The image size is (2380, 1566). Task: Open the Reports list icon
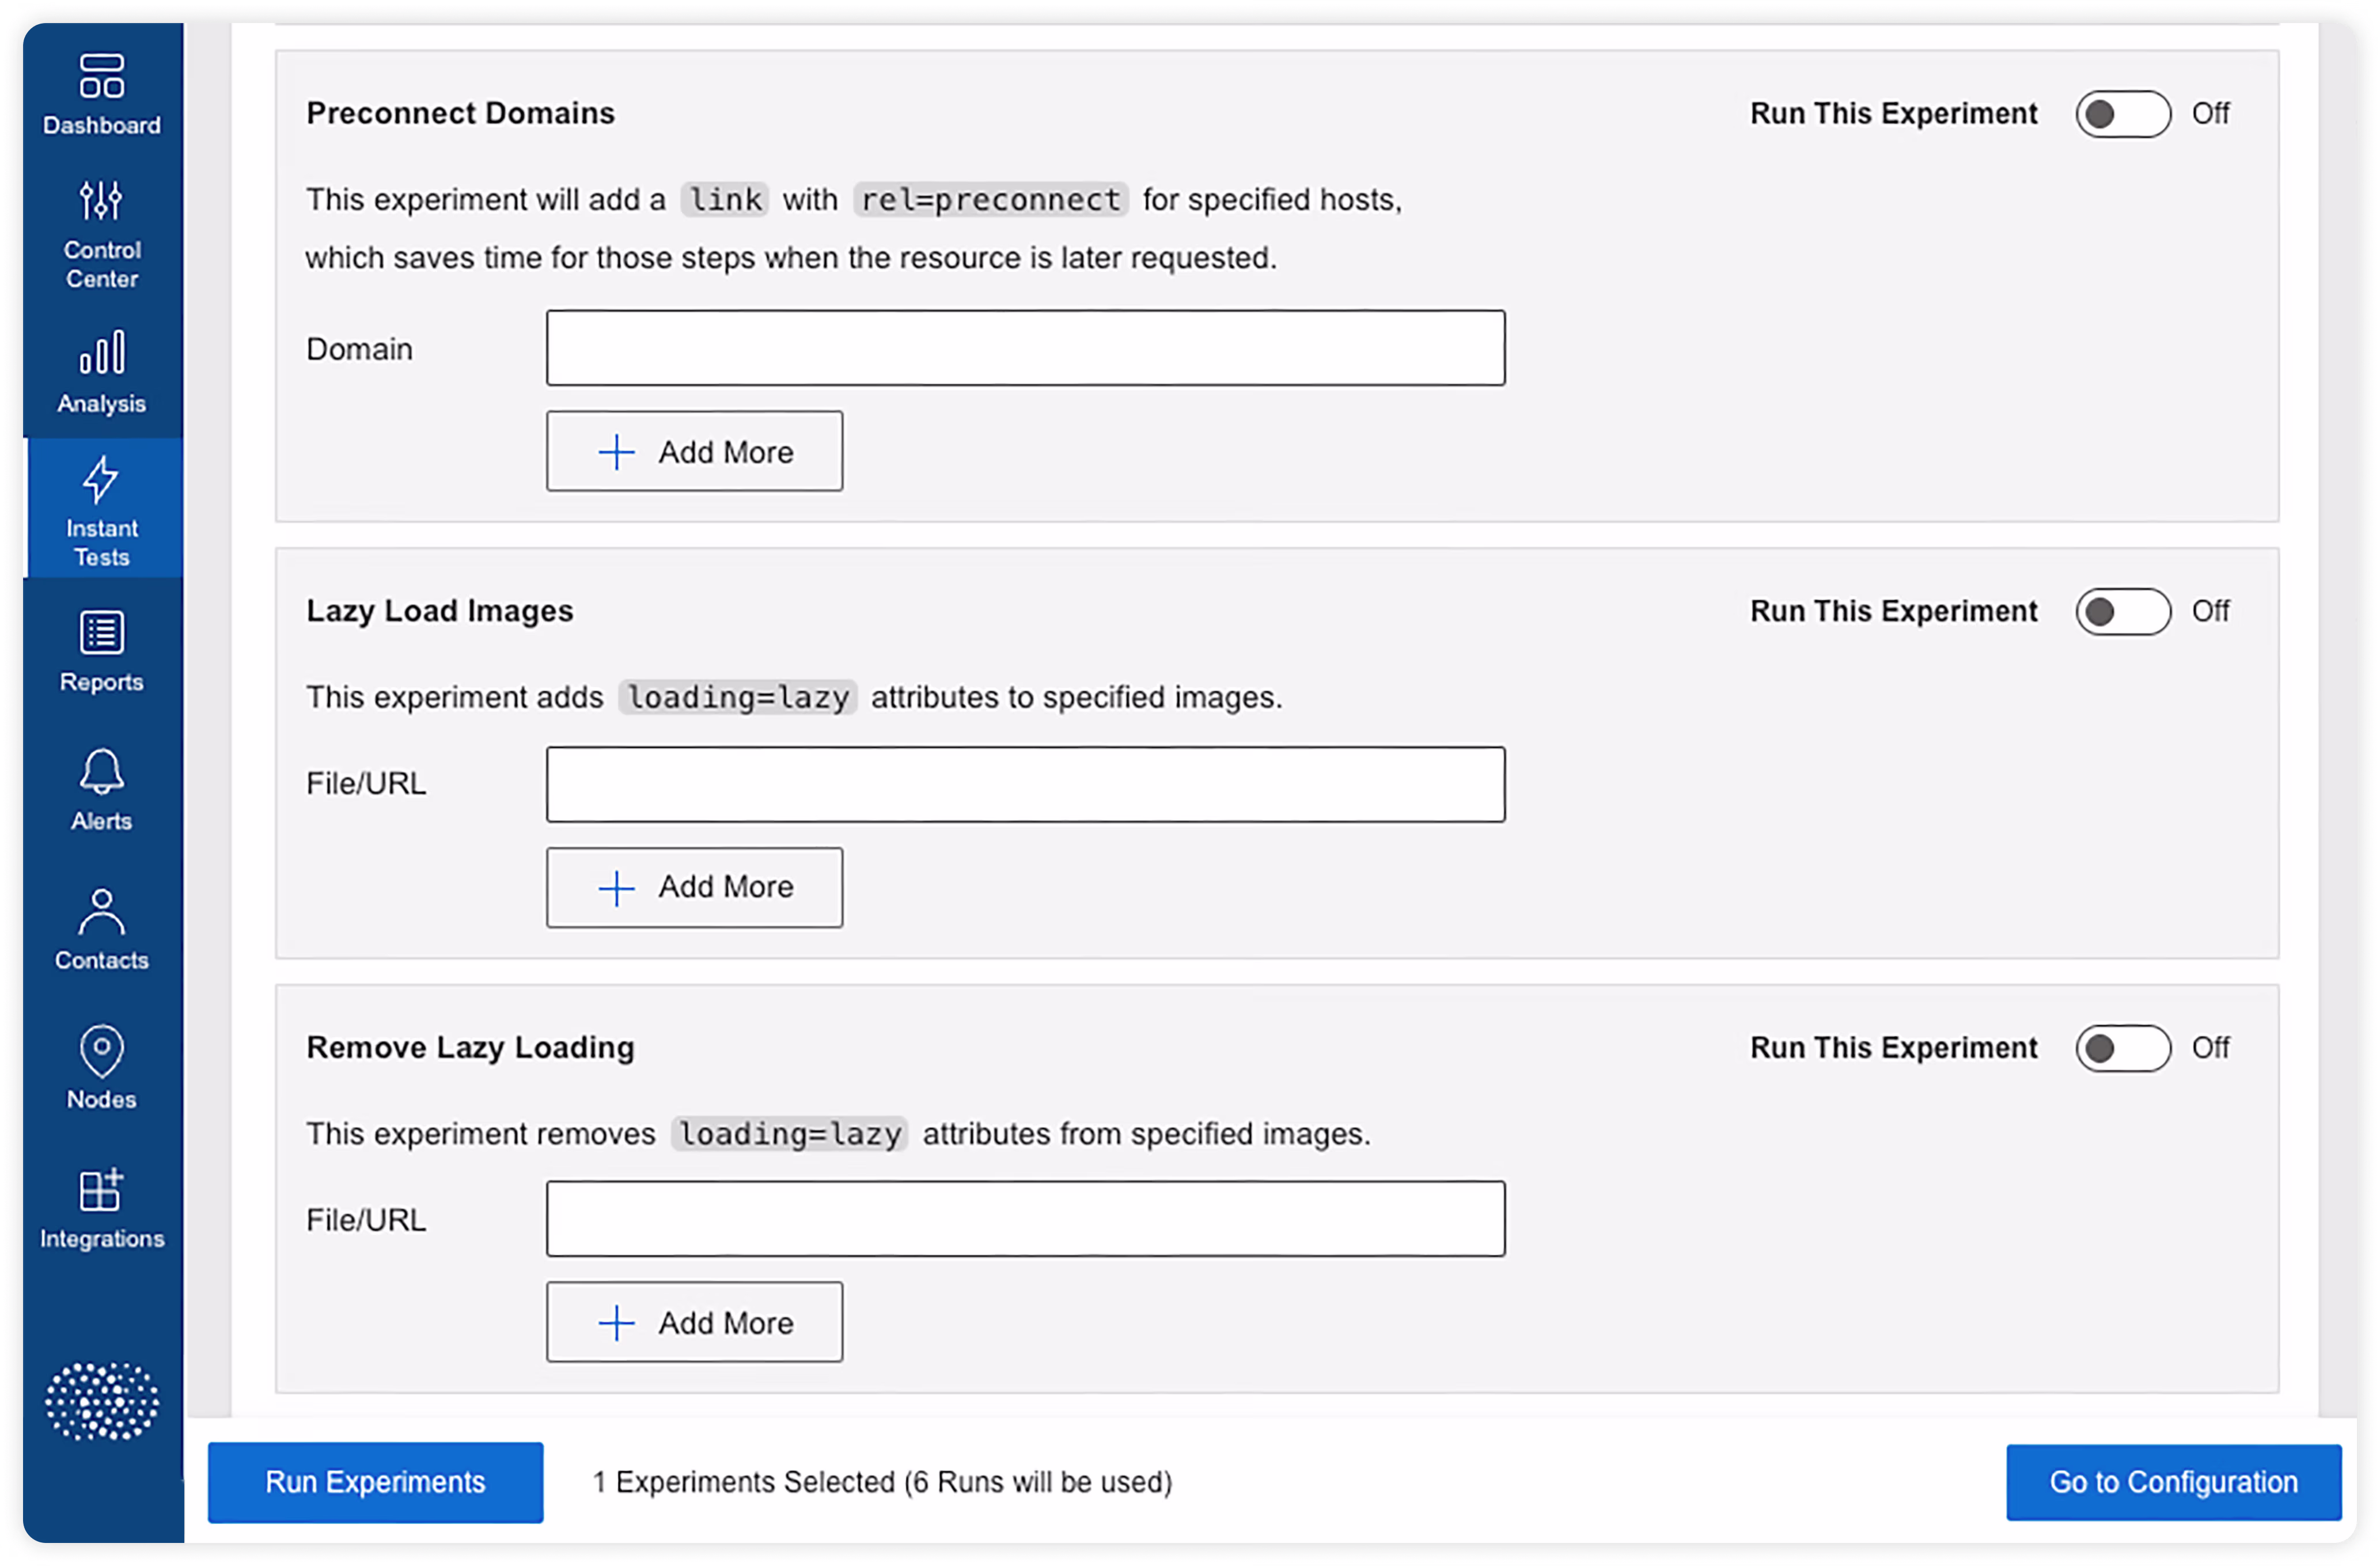click(x=101, y=632)
